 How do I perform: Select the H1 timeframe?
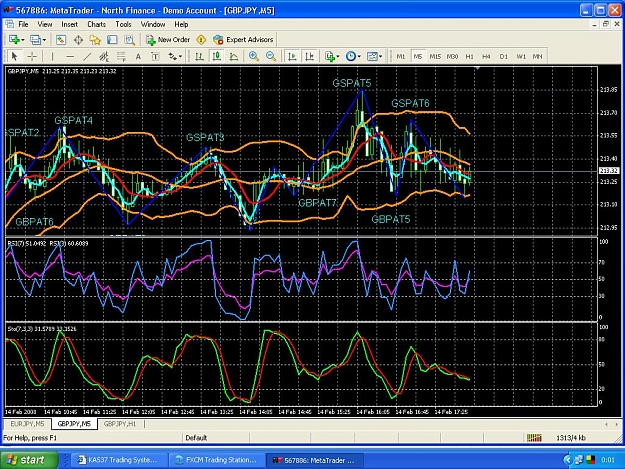[470, 57]
